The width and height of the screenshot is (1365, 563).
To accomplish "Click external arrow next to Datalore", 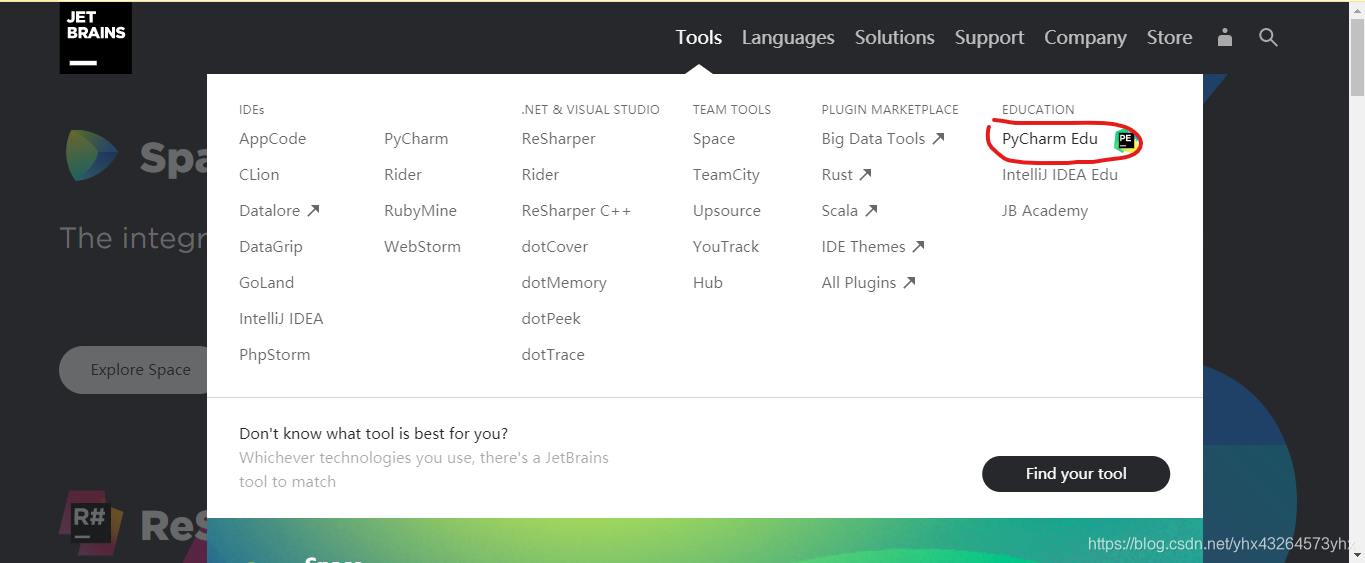I will click(313, 211).
